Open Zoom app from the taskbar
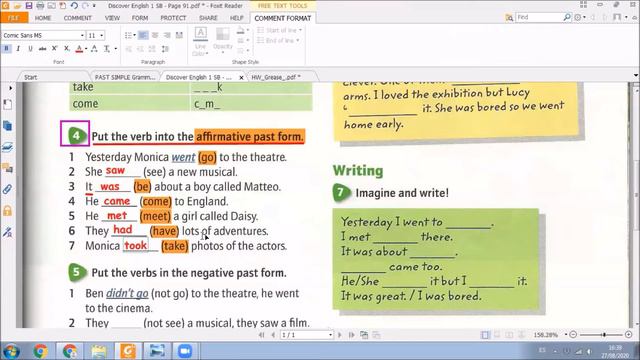 pos(184,351)
